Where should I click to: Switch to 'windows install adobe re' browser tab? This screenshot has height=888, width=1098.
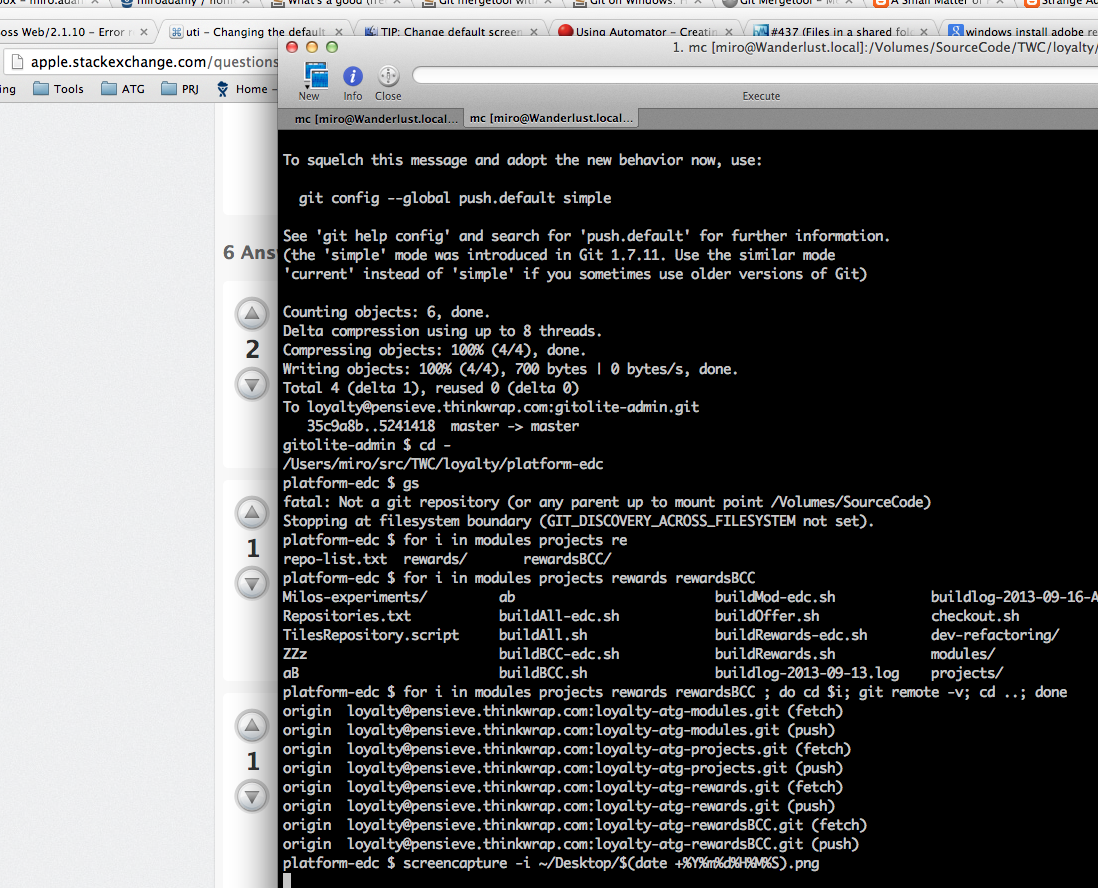tap(1022, 32)
